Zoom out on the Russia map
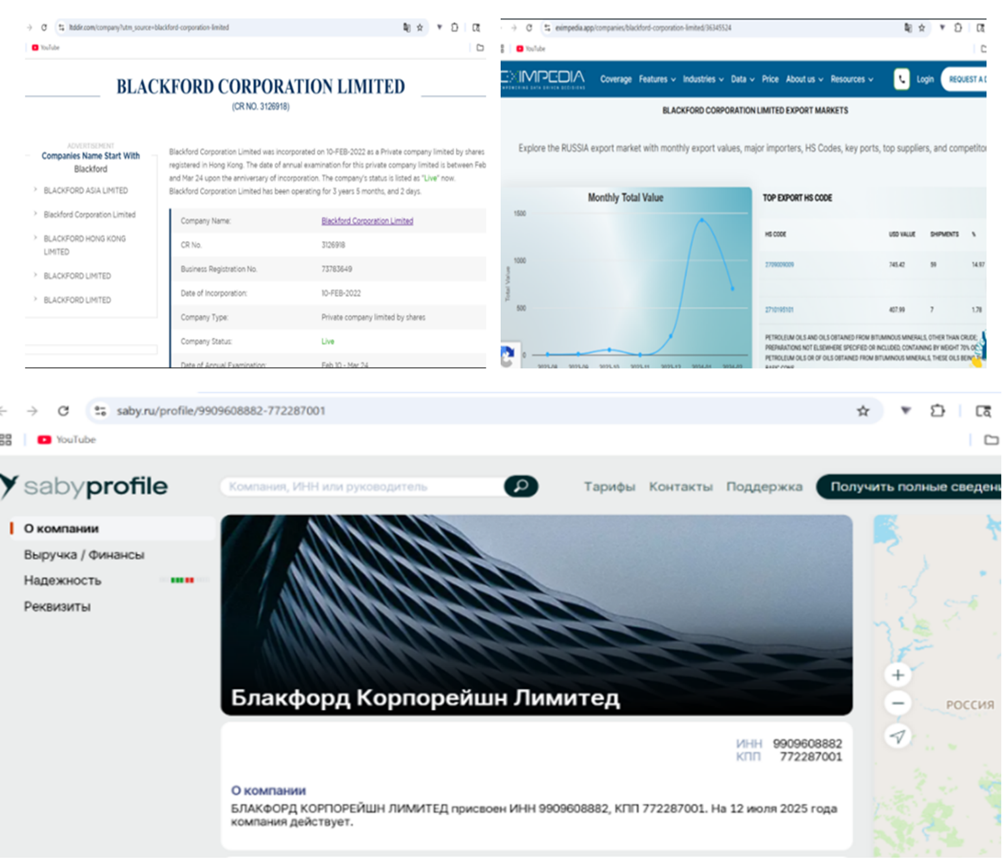The image size is (1004, 859). click(x=898, y=704)
